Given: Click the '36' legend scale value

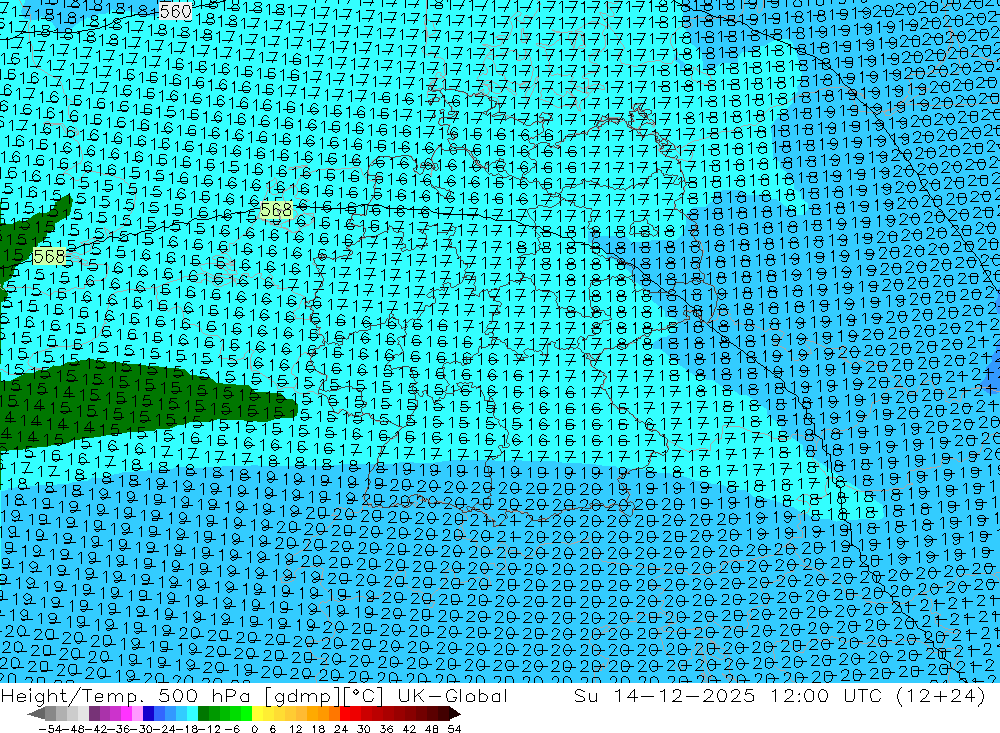Looking at the screenshot, I should [x=386, y=729].
